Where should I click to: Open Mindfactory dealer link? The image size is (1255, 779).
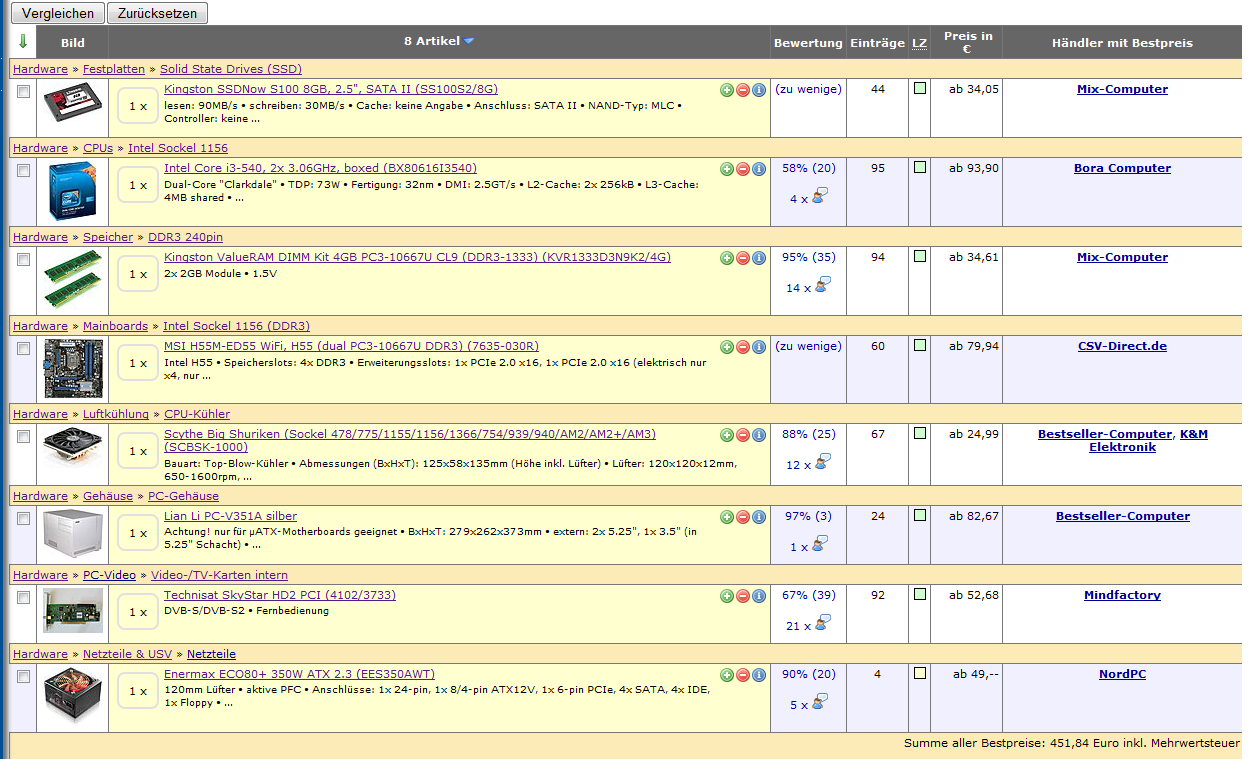1122,595
